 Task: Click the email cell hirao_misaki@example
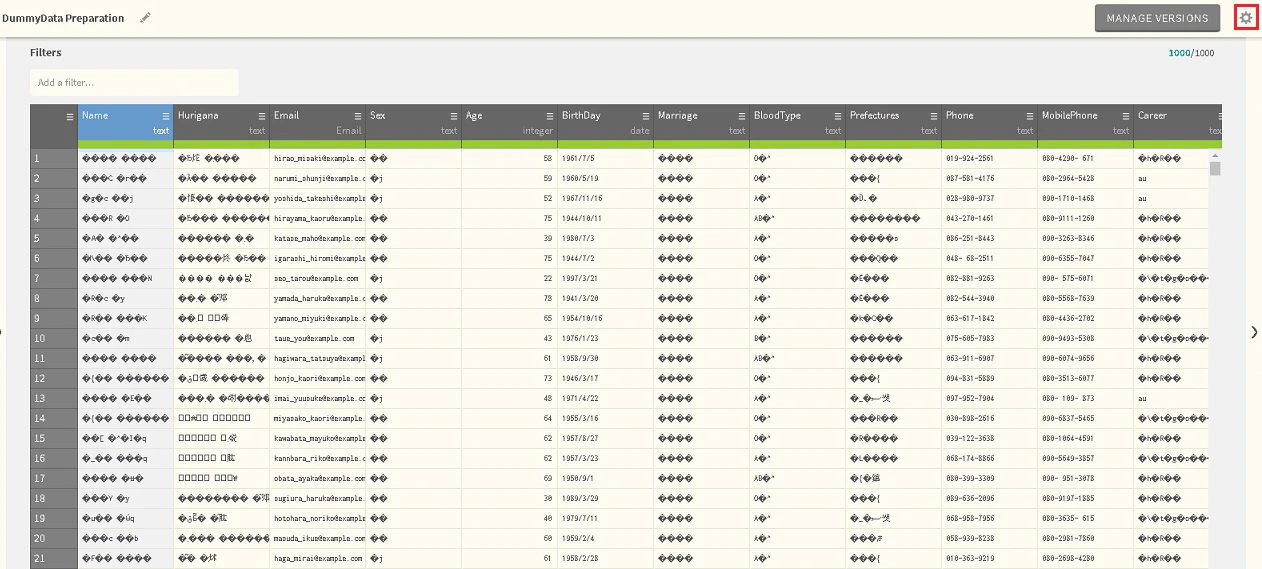coord(318,159)
